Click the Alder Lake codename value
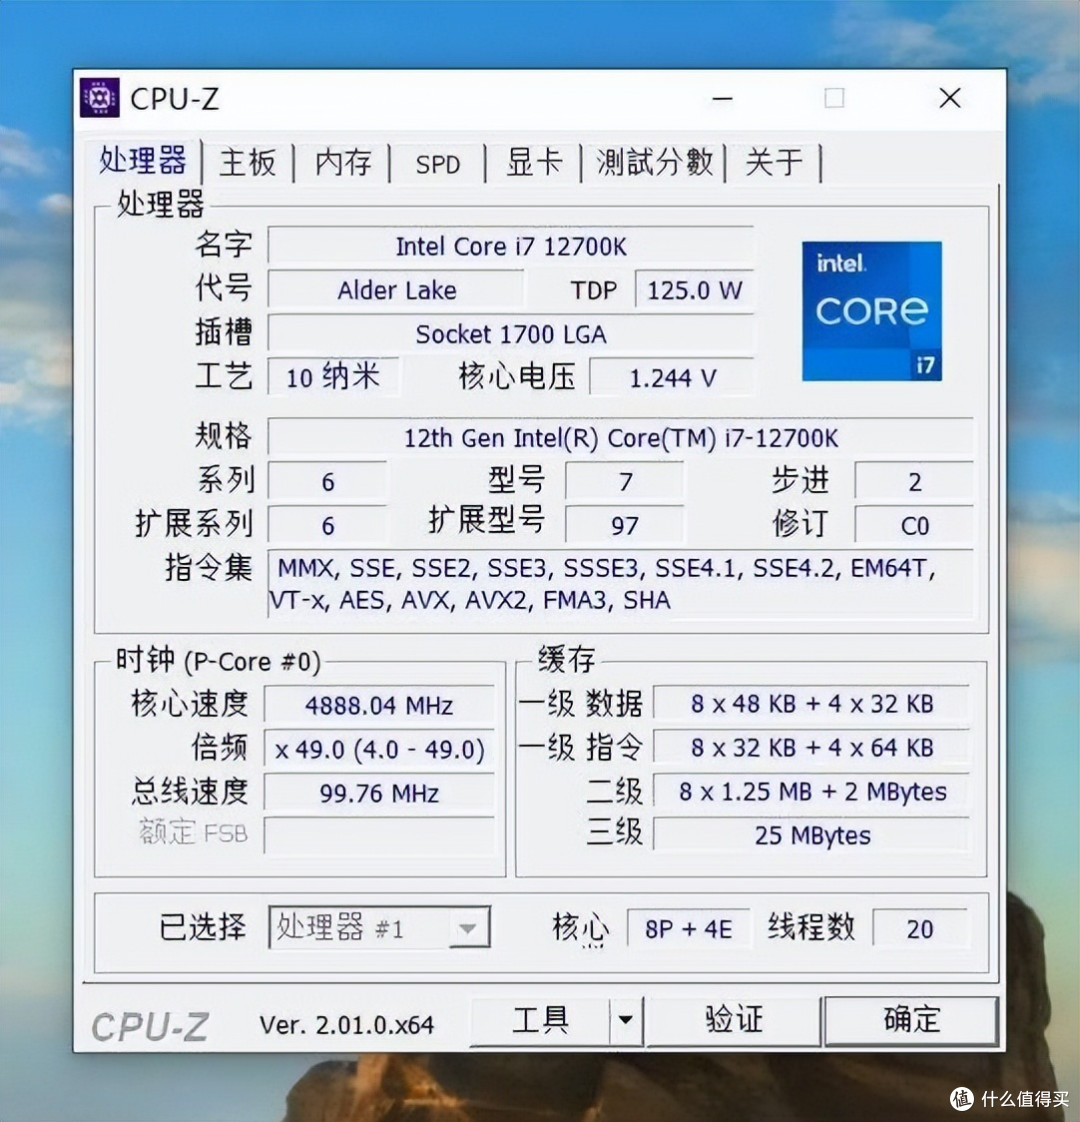1080x1122 pixels. (396, 290)
